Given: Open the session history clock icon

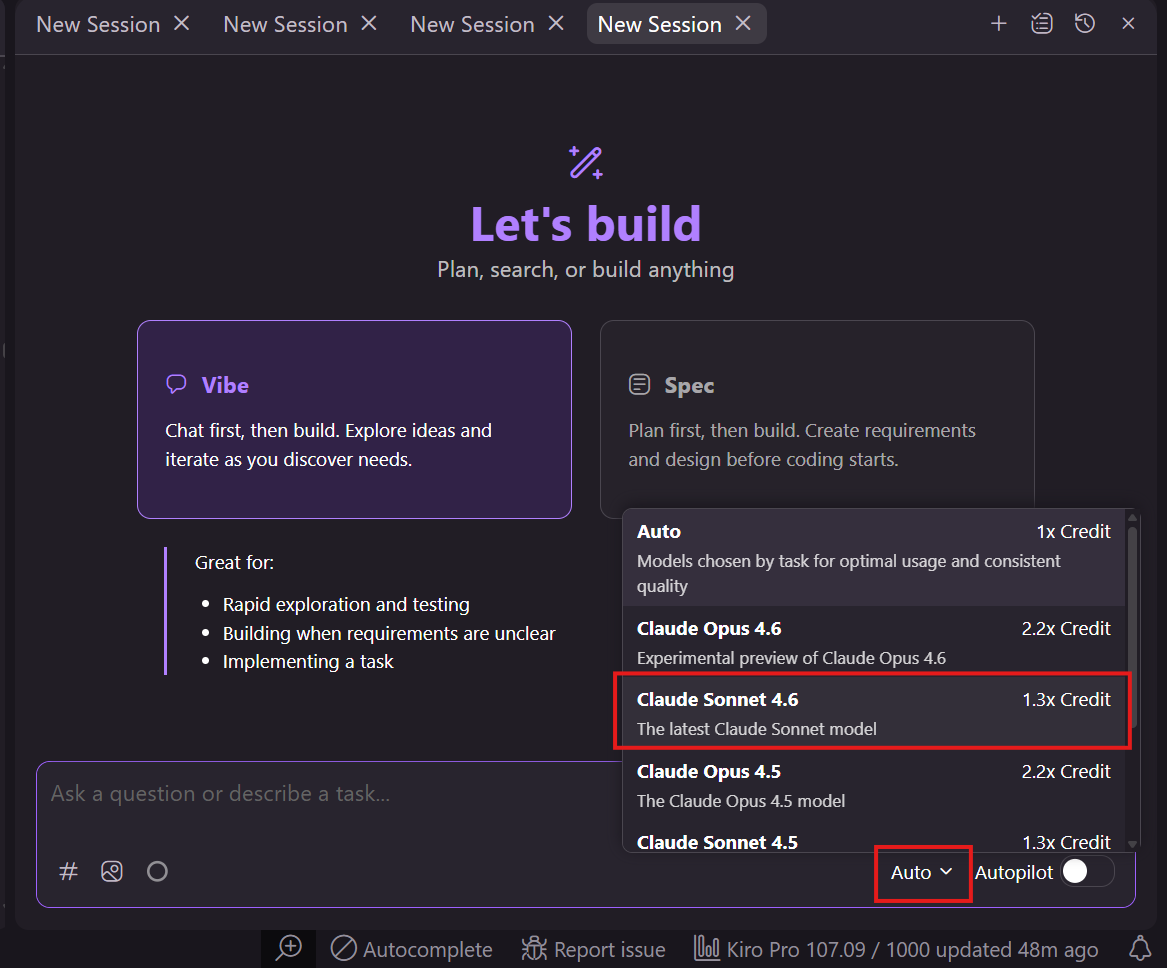Looking at the screenshot, I should [1085, 24].
